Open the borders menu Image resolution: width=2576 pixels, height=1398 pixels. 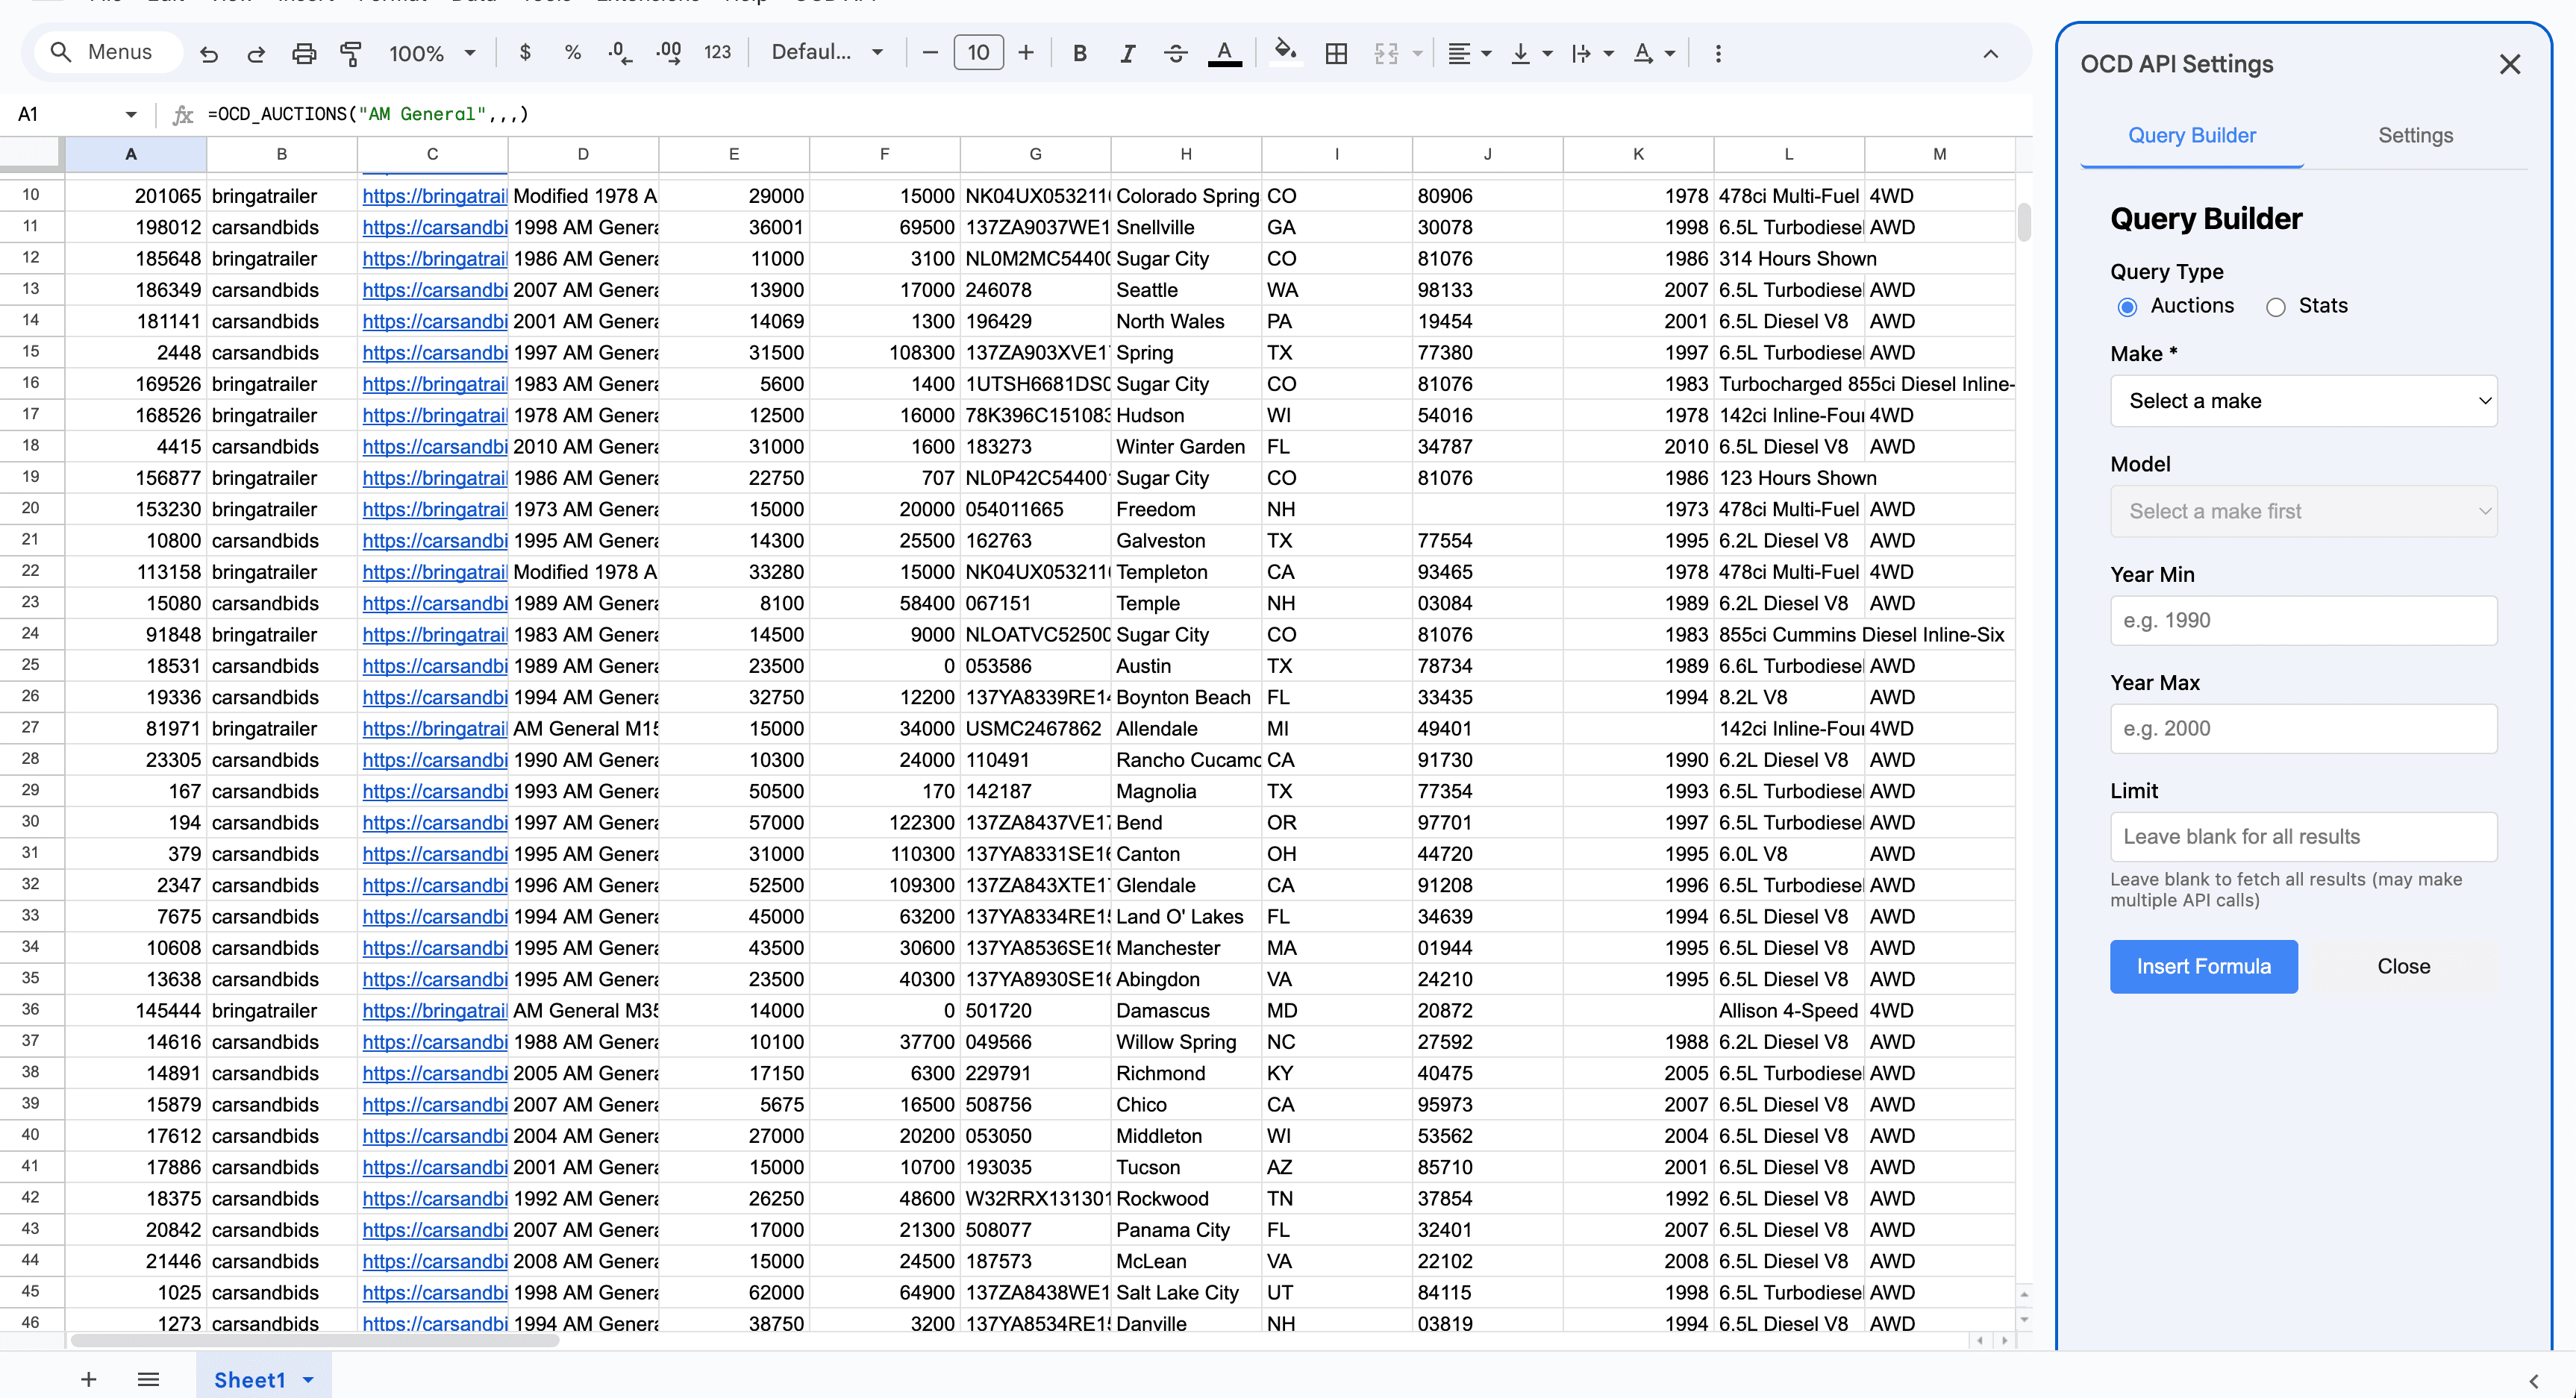click(x=1336, y=53)
